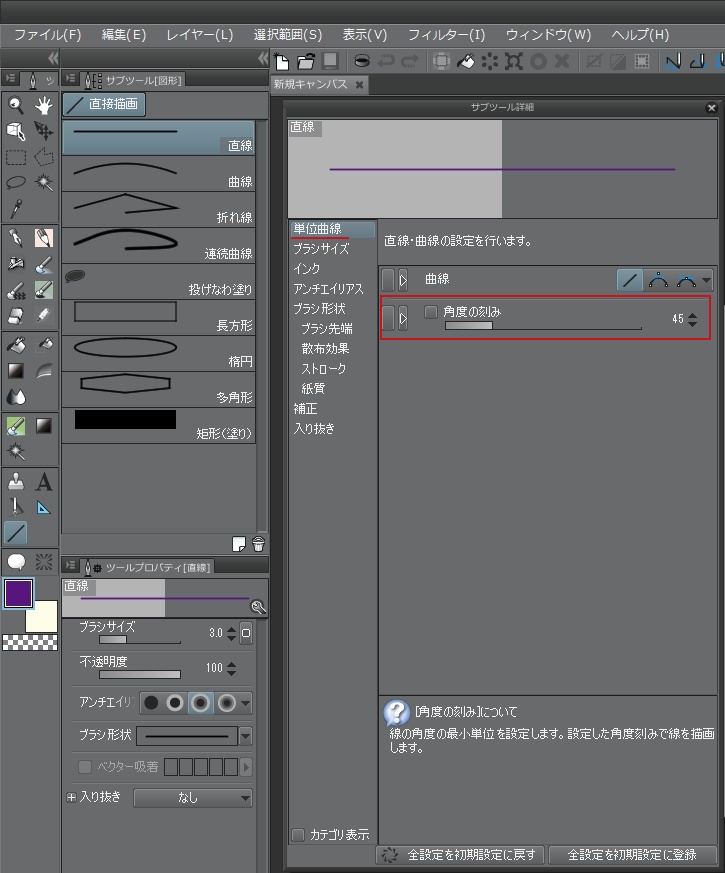
Task: Click the purple main color swatch
Action: (18, 594)
